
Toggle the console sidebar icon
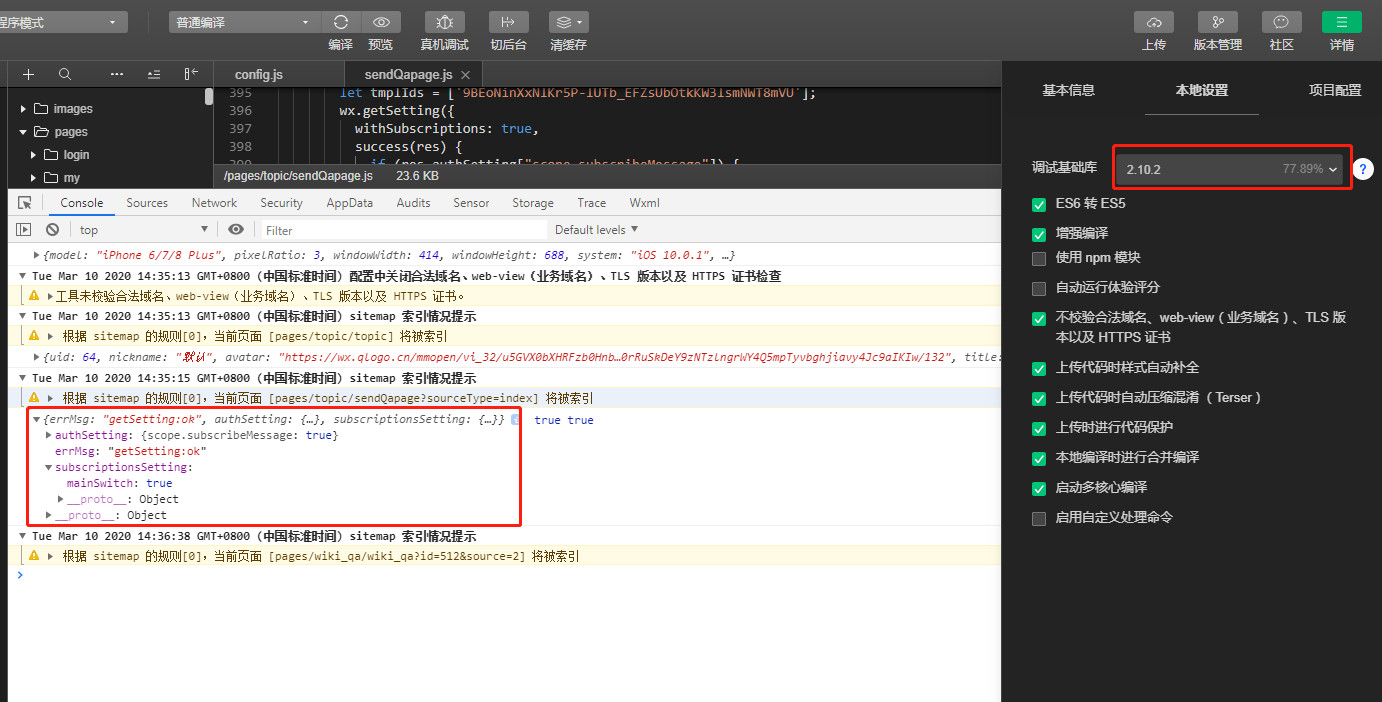click(24, 230)
